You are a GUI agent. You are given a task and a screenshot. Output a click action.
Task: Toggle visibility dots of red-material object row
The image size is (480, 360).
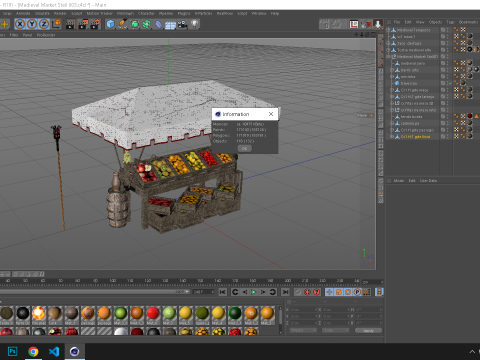coord(448,116)
